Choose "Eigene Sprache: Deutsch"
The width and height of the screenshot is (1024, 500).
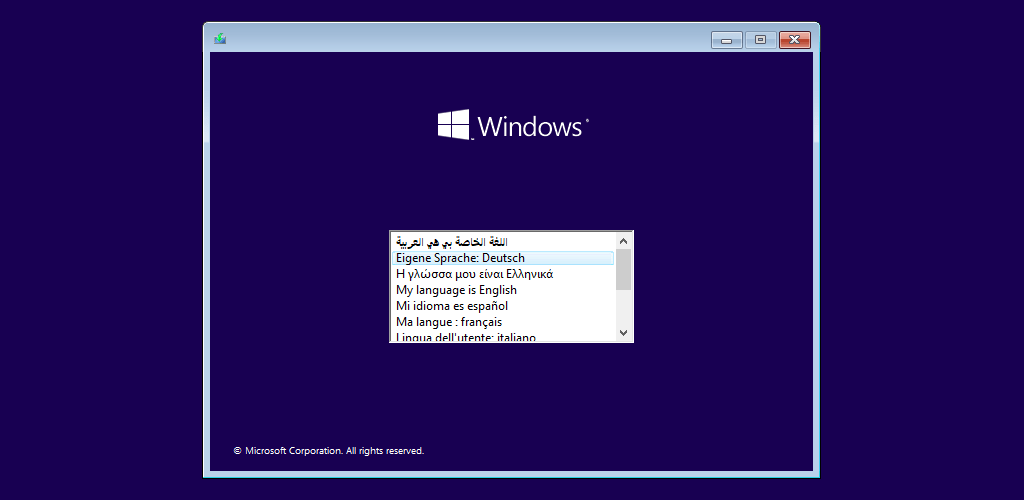pyautogui.click(x=503, y=258)
